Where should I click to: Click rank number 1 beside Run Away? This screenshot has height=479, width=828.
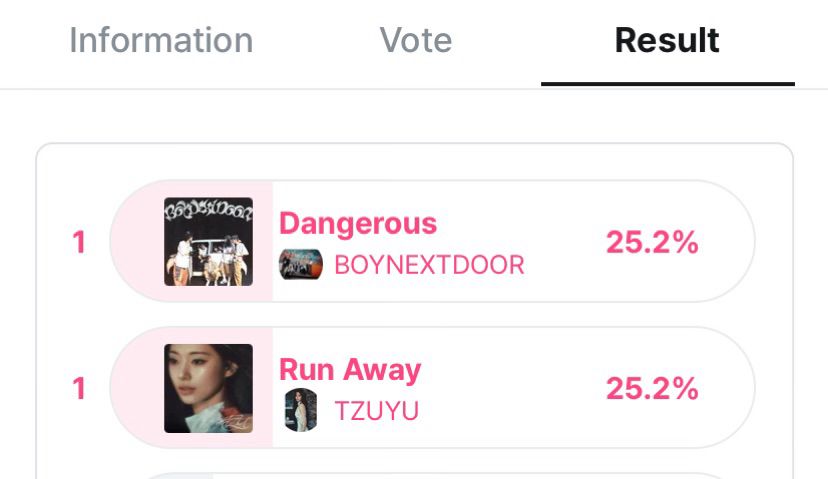point(79,389)
